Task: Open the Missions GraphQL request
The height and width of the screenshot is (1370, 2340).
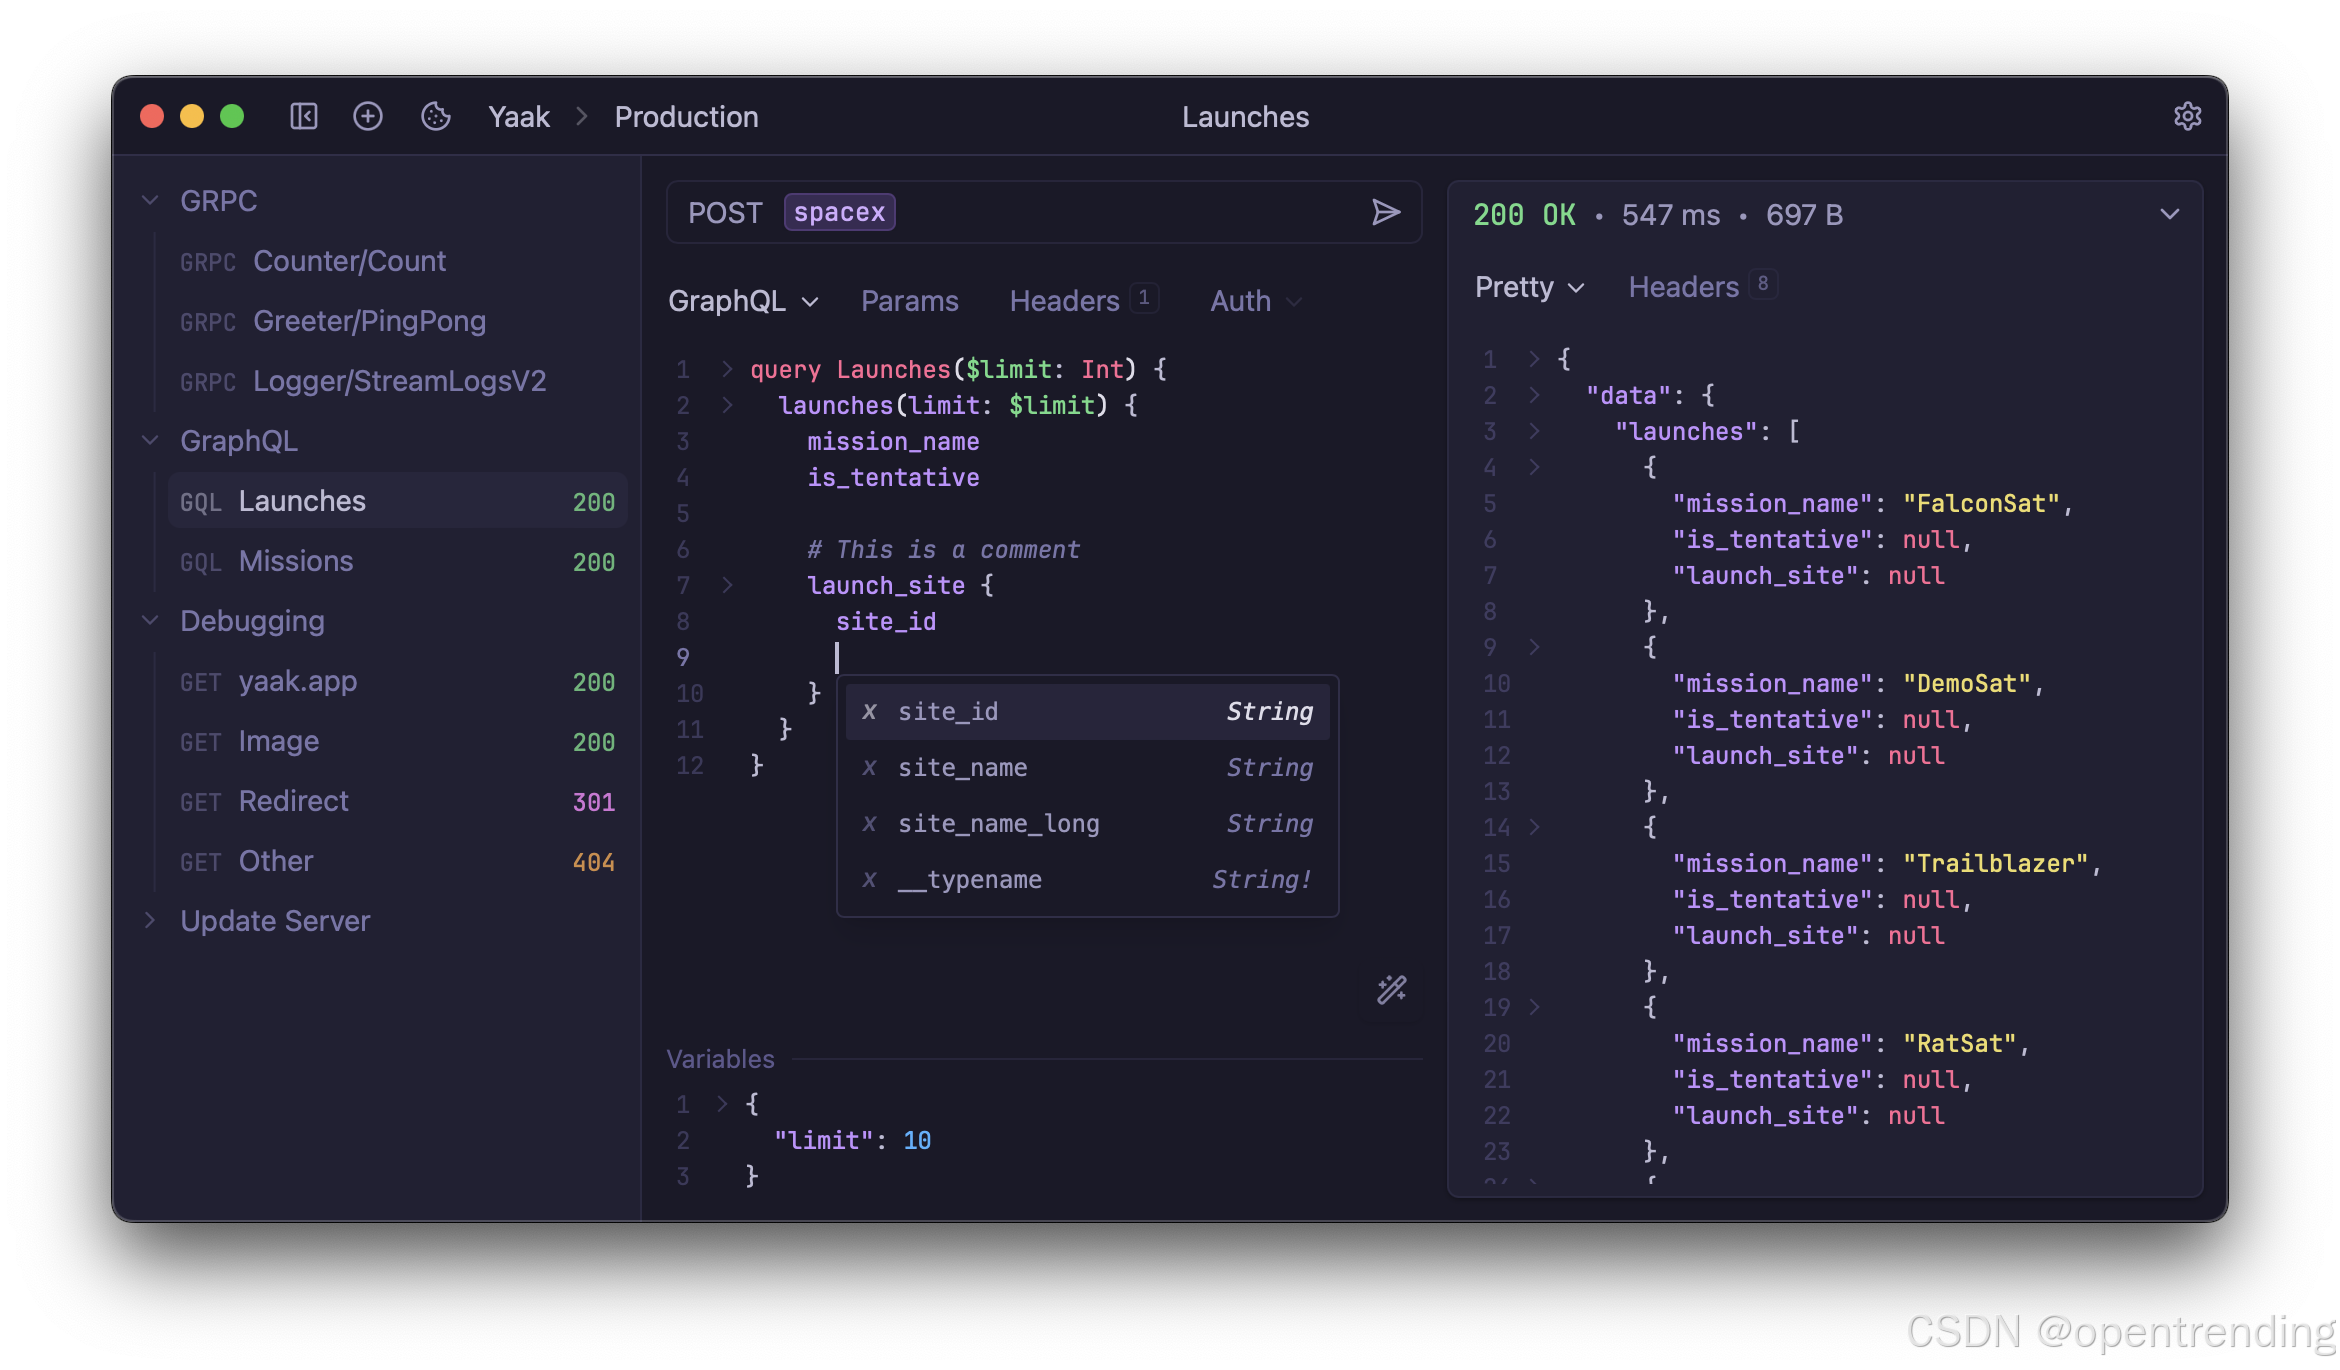Action: pos(296,561)
